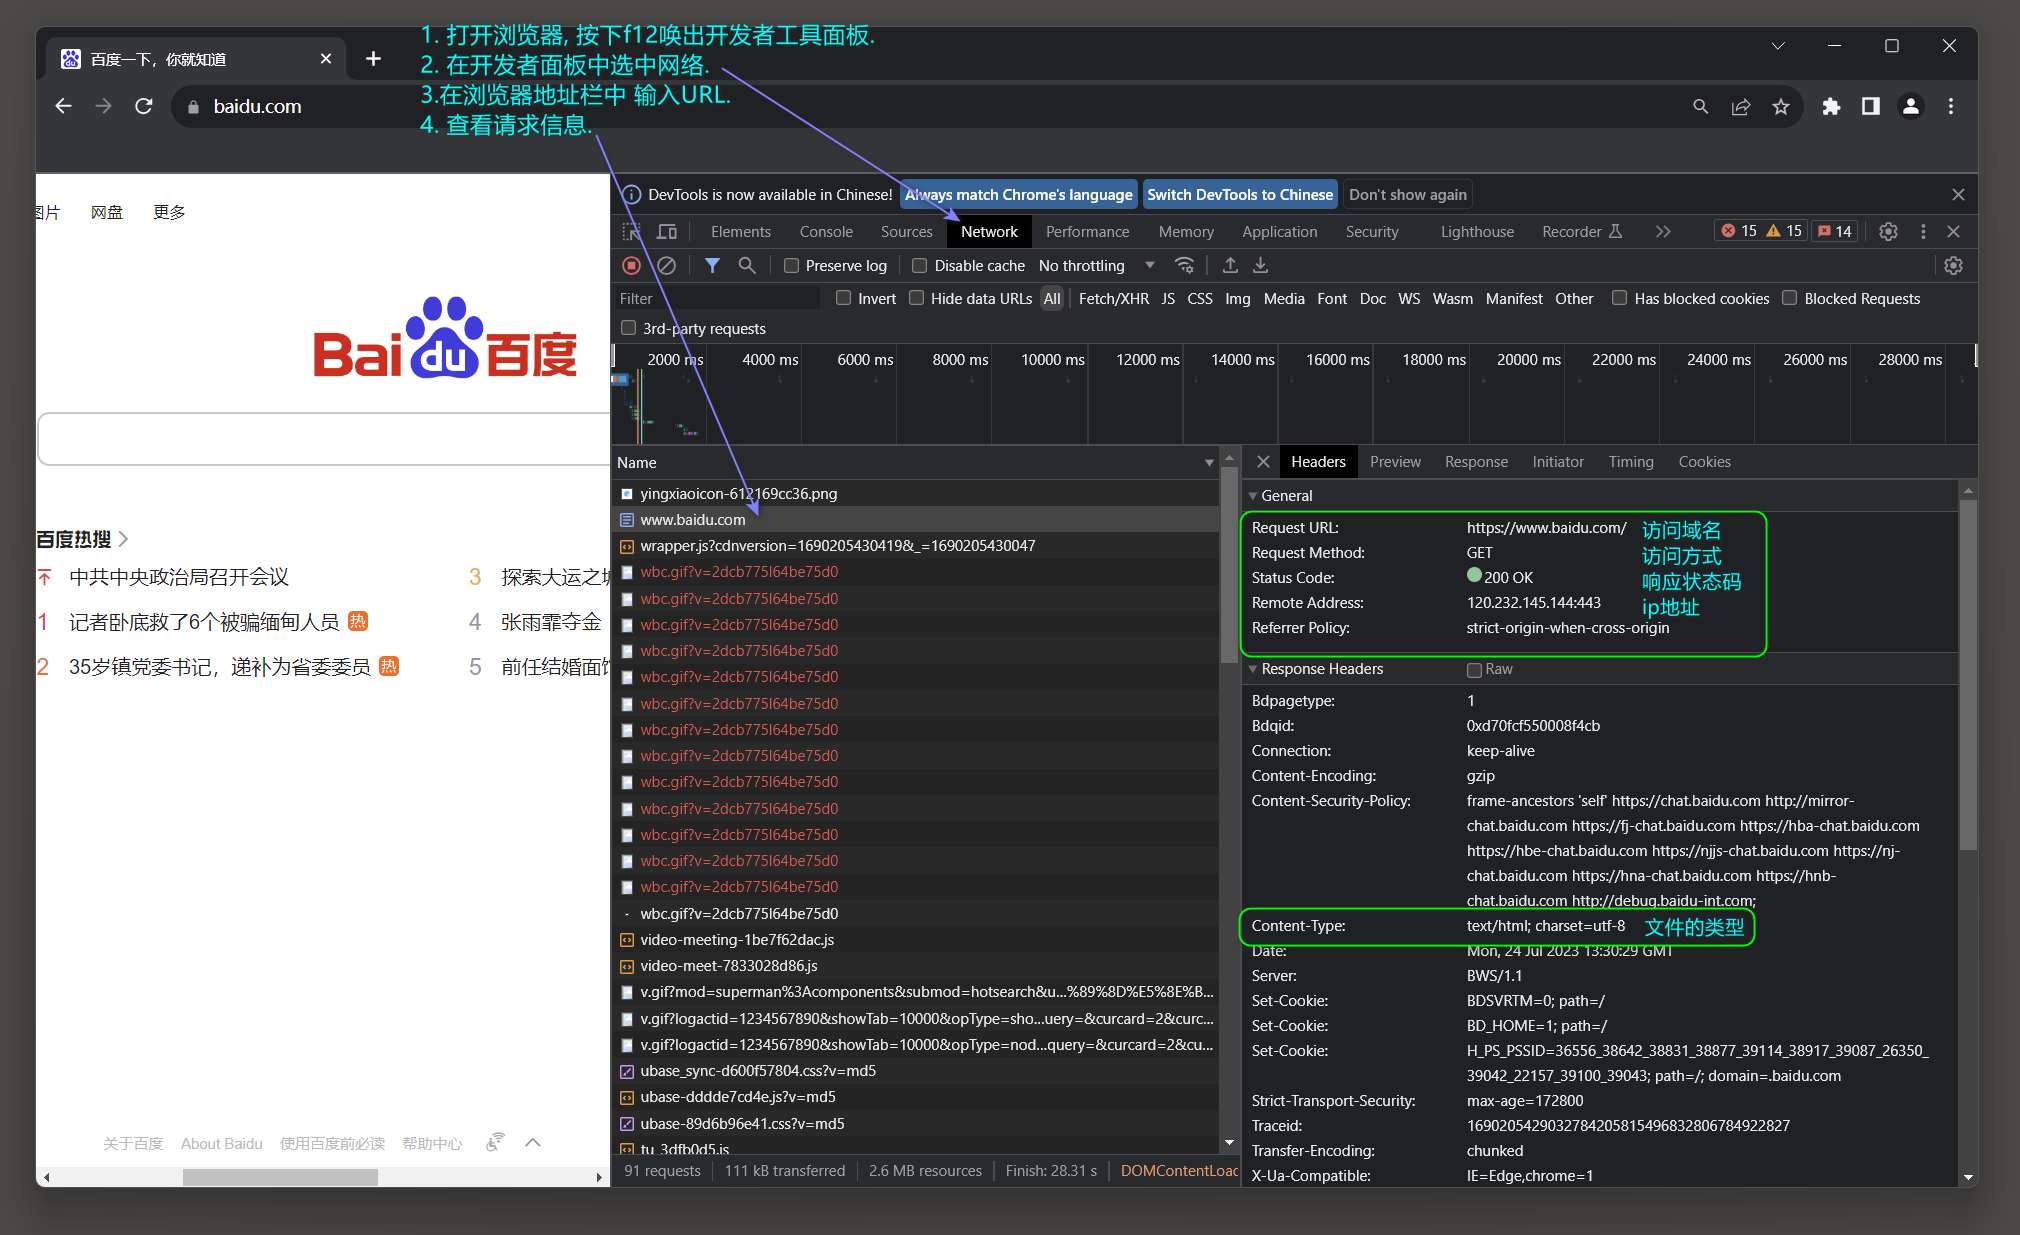Toggle the network filter funnel
2020x1235 pixels.
point(712,265)
